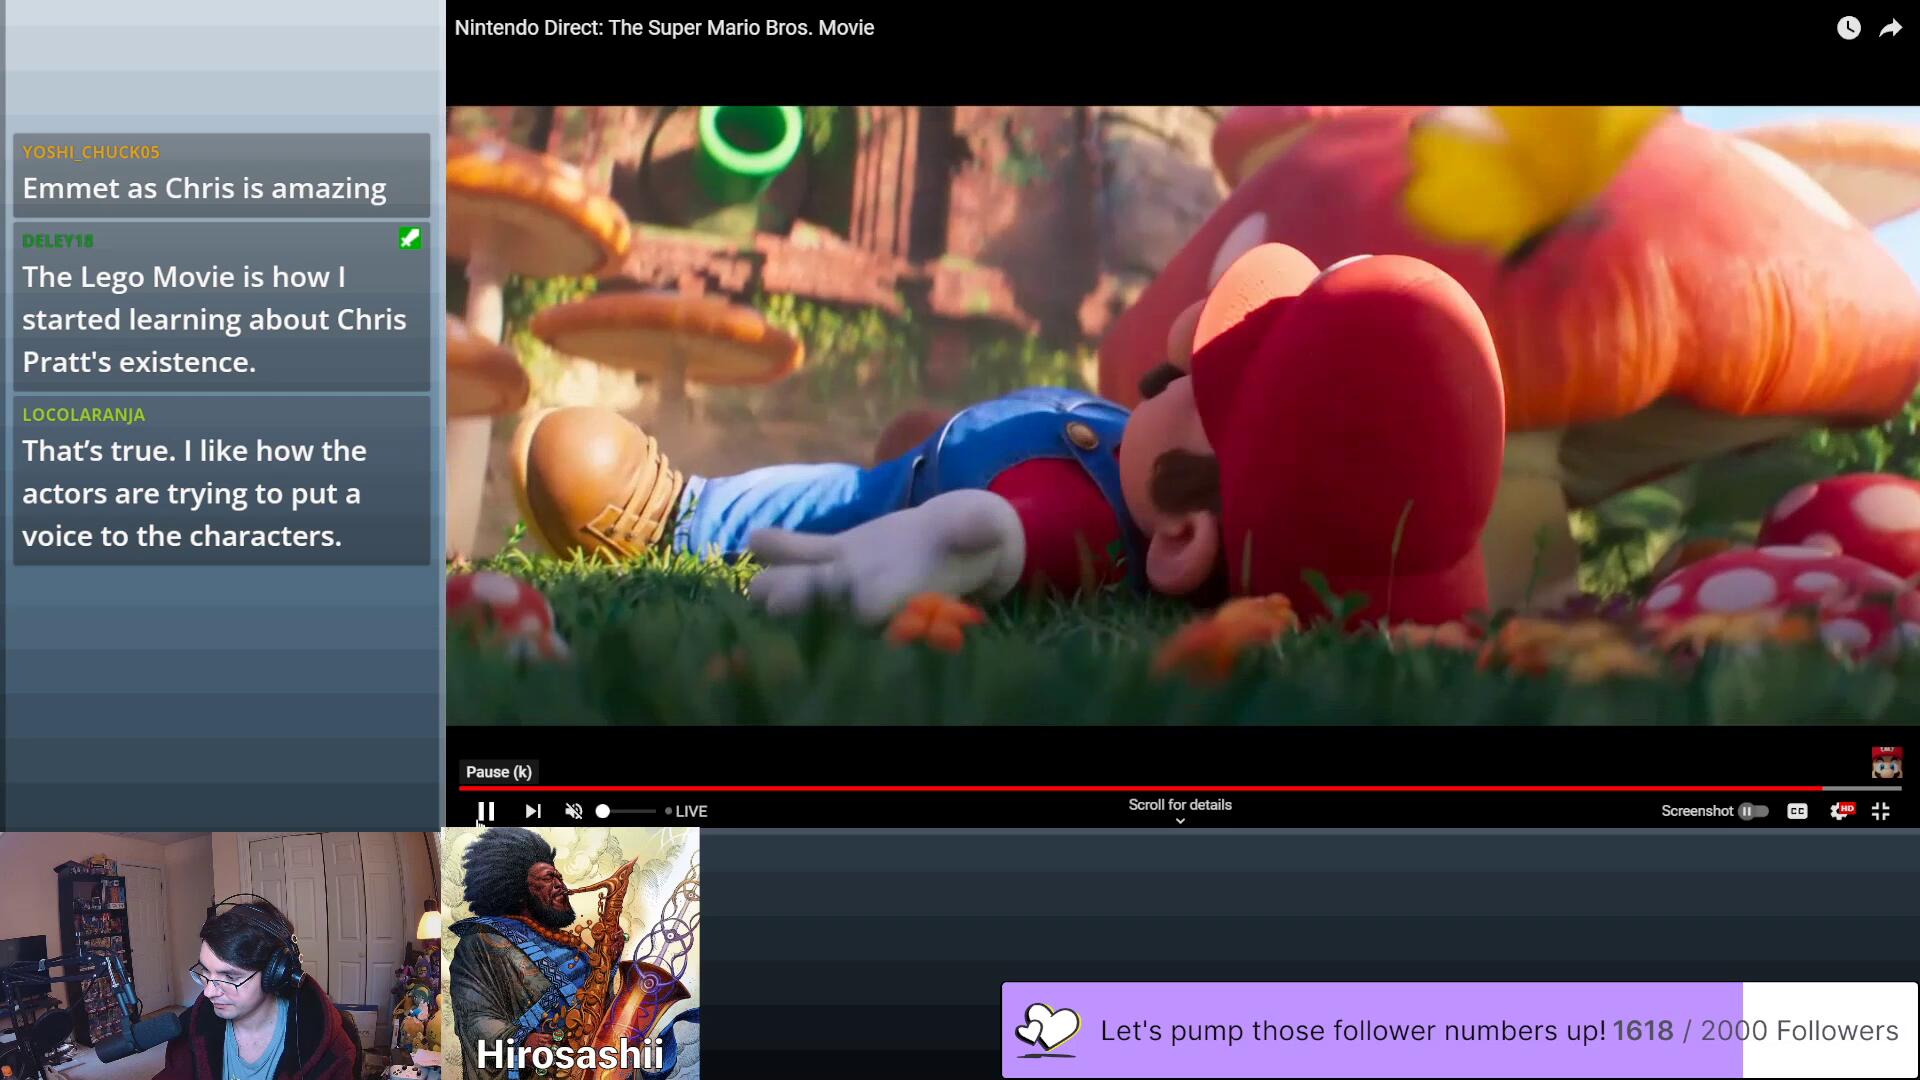Adjust the volume slider handle

tap(603, 811)
